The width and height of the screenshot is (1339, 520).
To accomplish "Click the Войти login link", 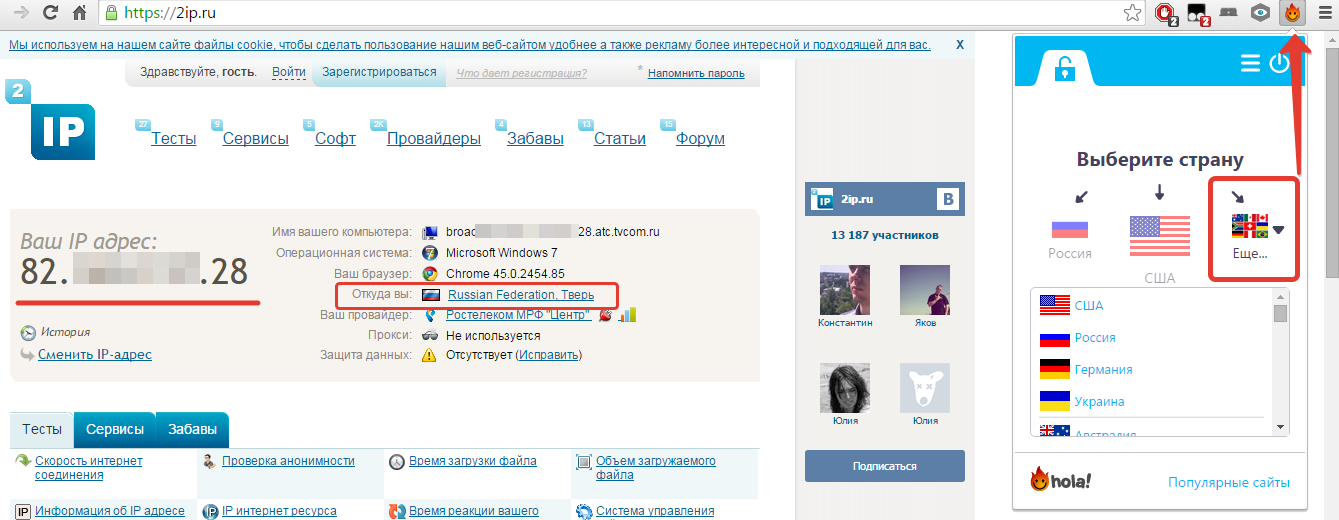I will pyautogui.click(x=288, y=72).
